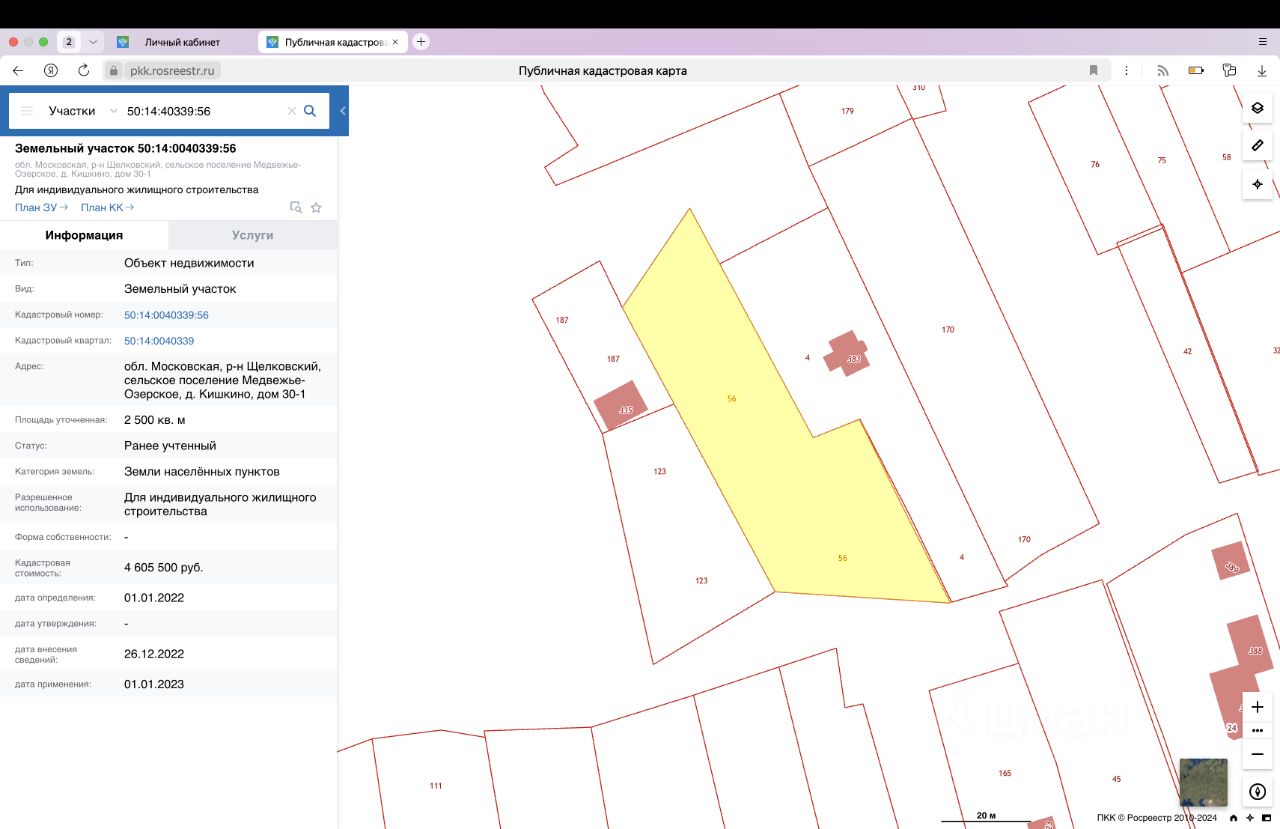The height and width of the screenshot is (829, 1280).
Task: Collapse the left info side panel
Action: click(x=343, y=111)
